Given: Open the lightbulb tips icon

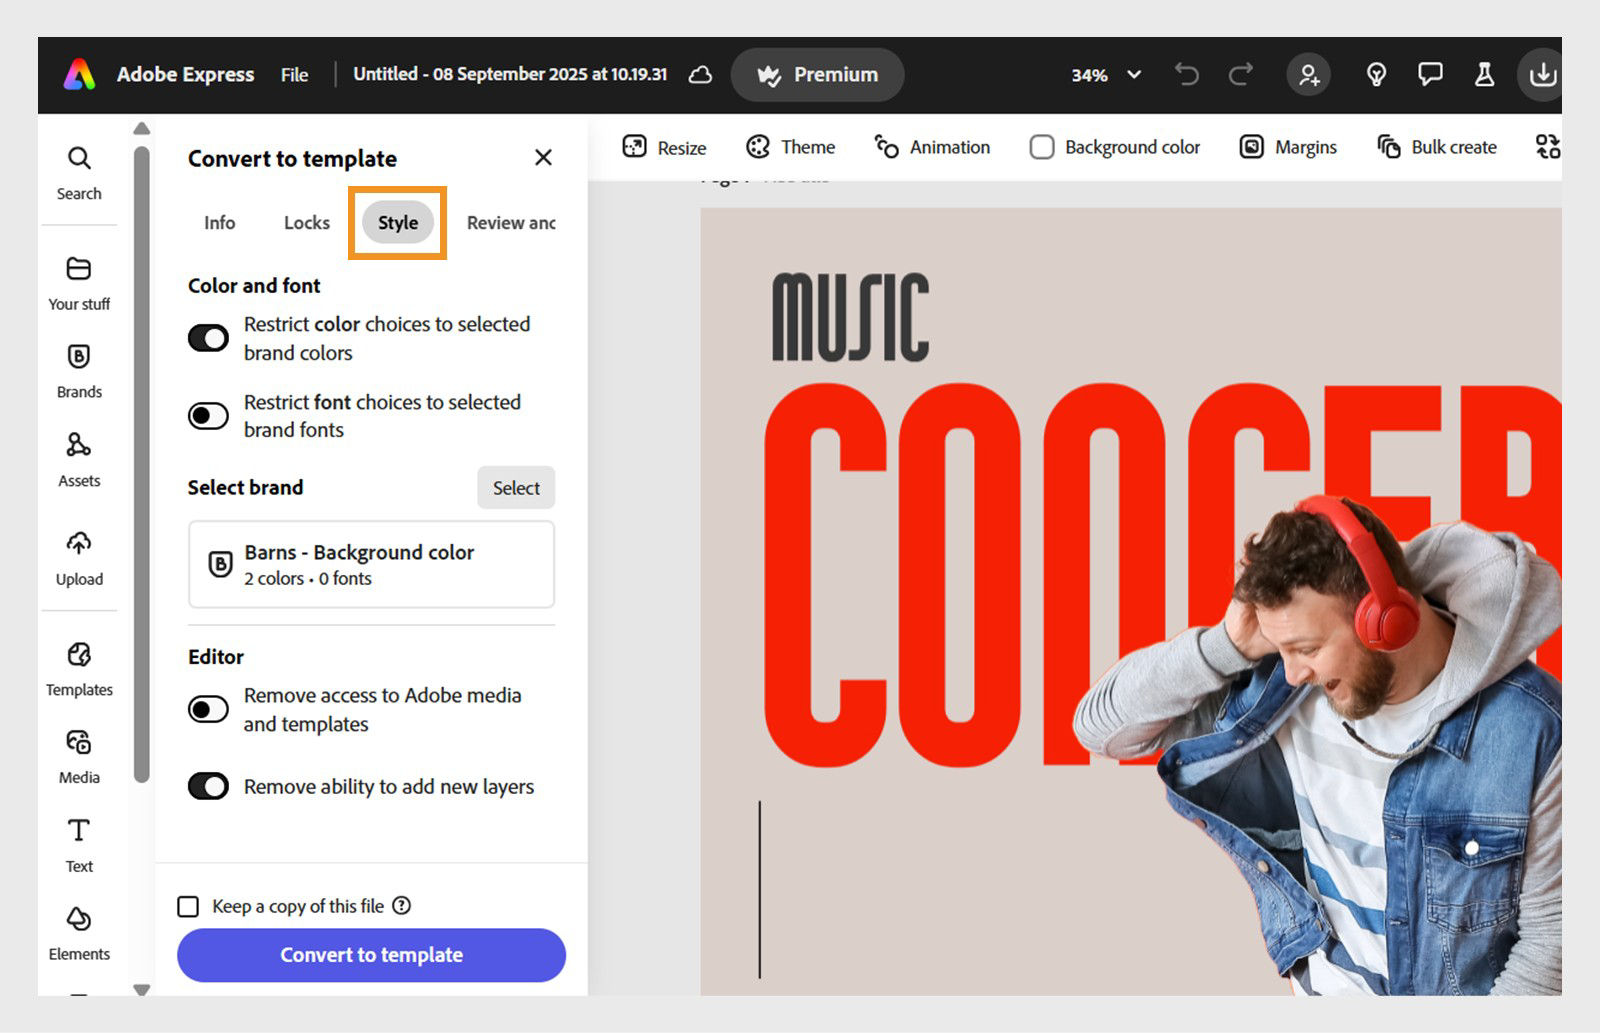Looking at the screenshot, I should (1376, 75).
